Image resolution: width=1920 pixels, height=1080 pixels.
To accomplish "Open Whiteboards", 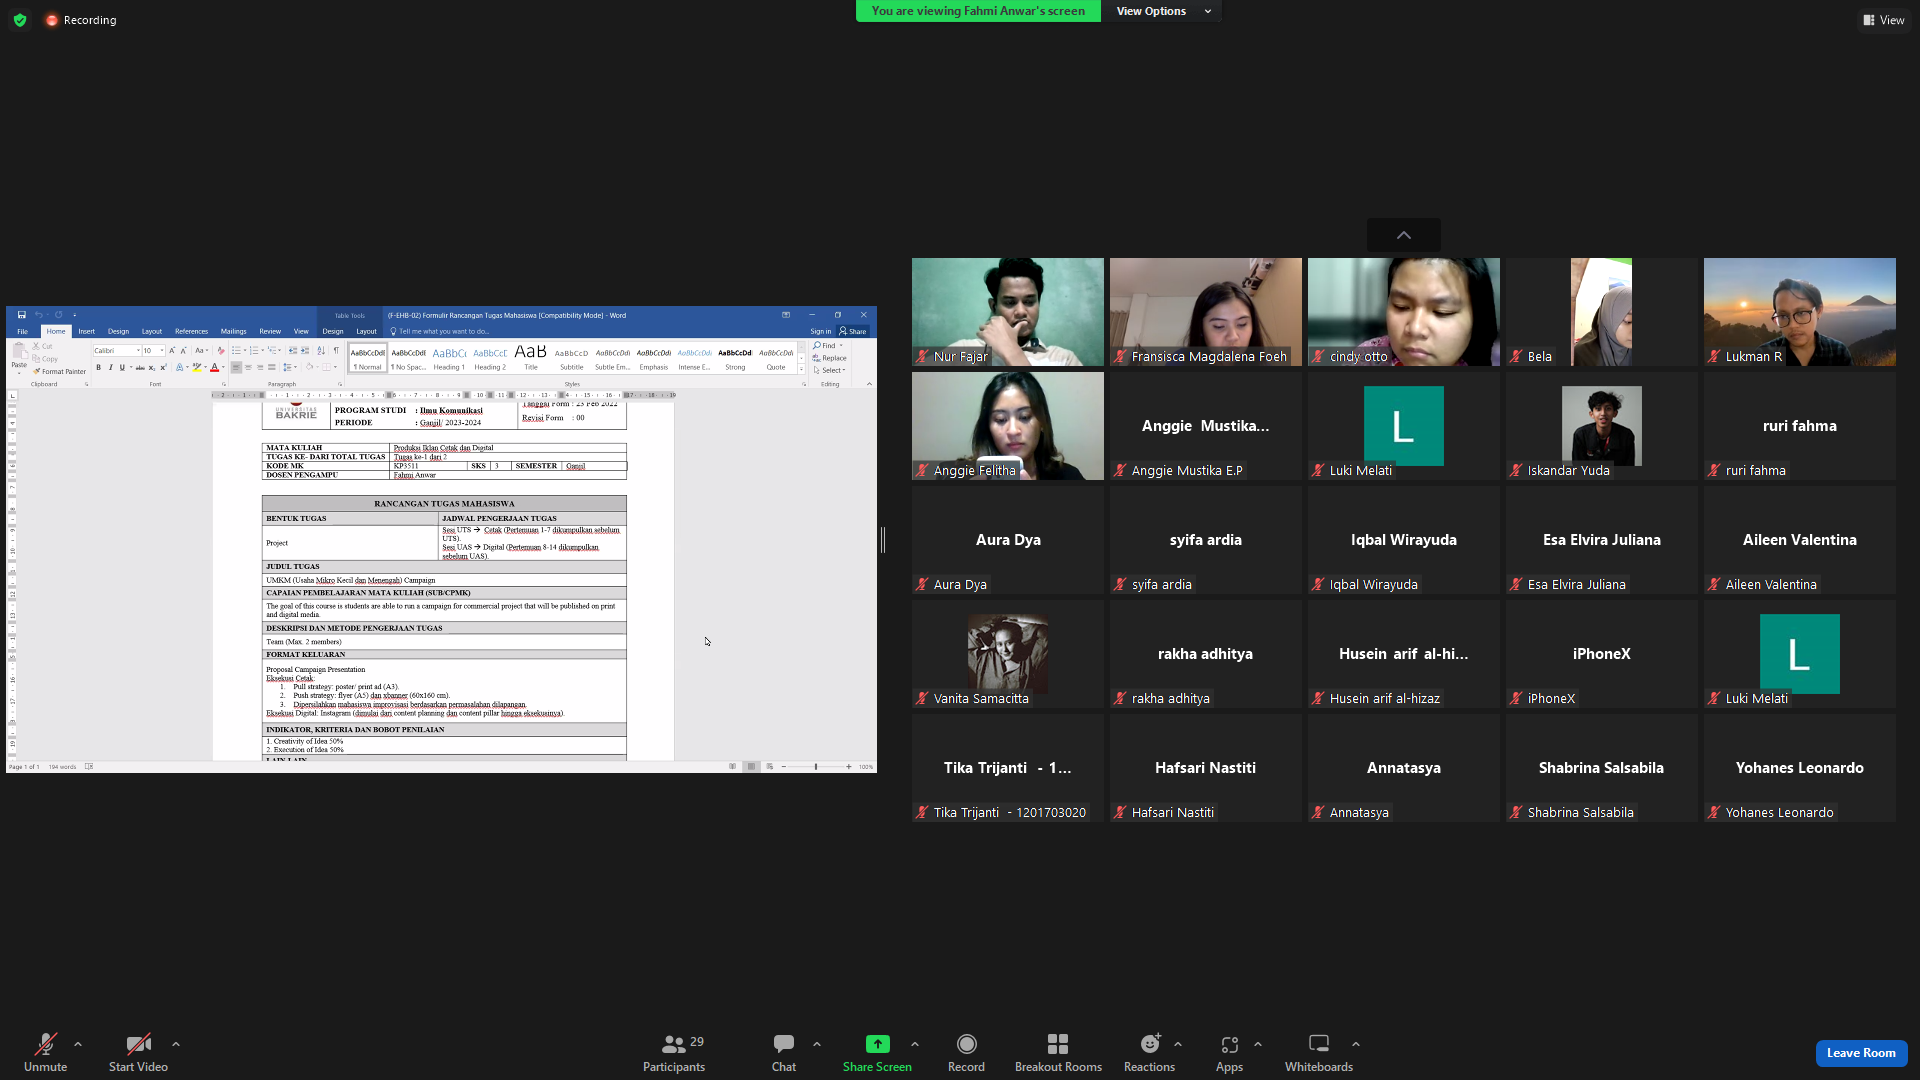I will point(1319,1053).
